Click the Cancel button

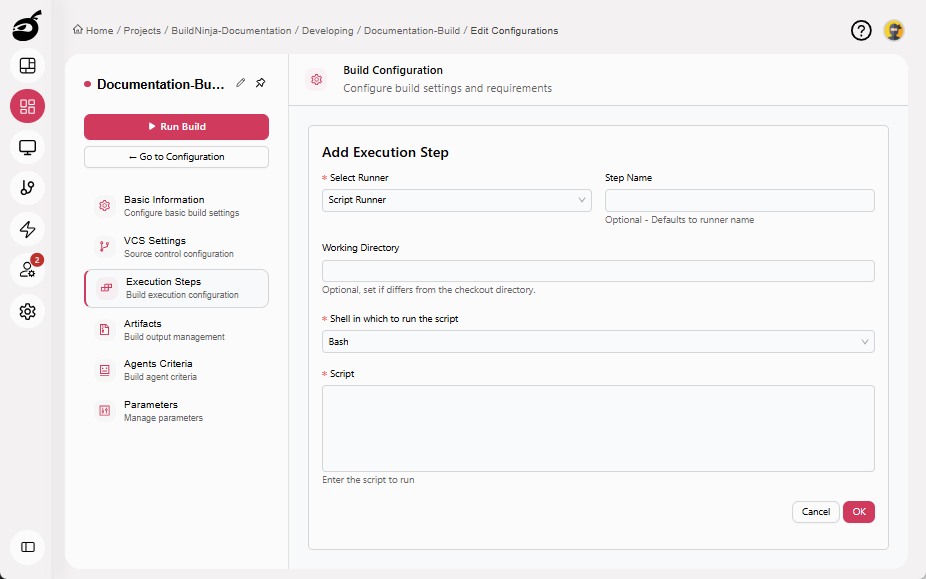point(816,512)
